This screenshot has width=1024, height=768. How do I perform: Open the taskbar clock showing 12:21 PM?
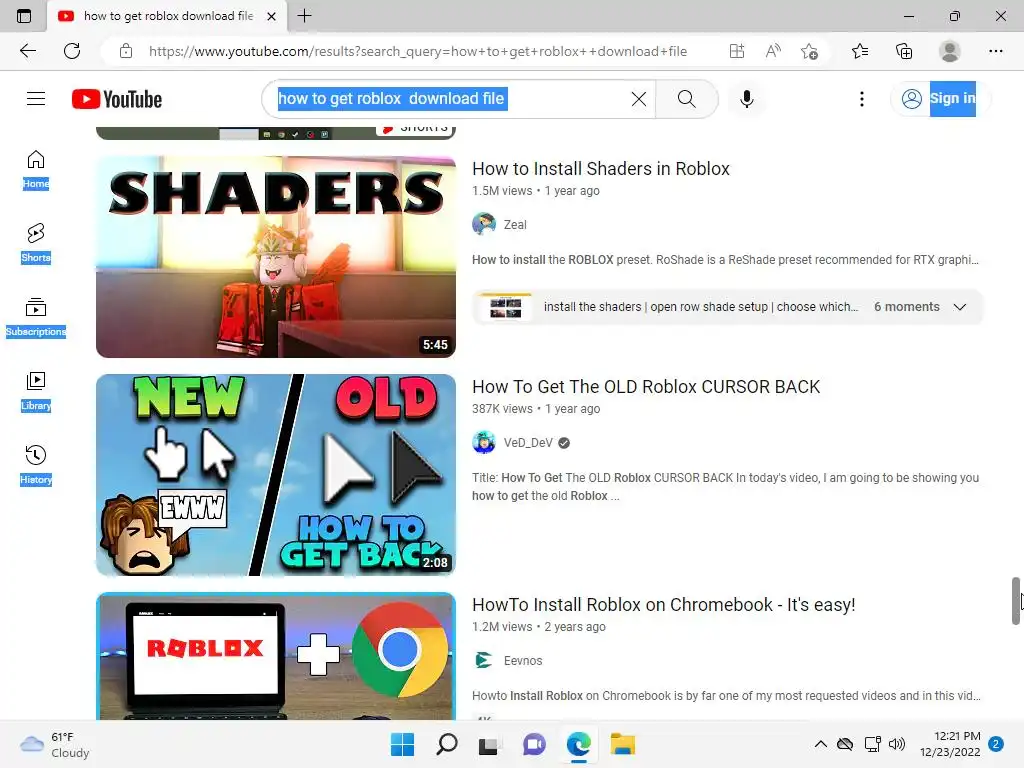tap(950, 744)
